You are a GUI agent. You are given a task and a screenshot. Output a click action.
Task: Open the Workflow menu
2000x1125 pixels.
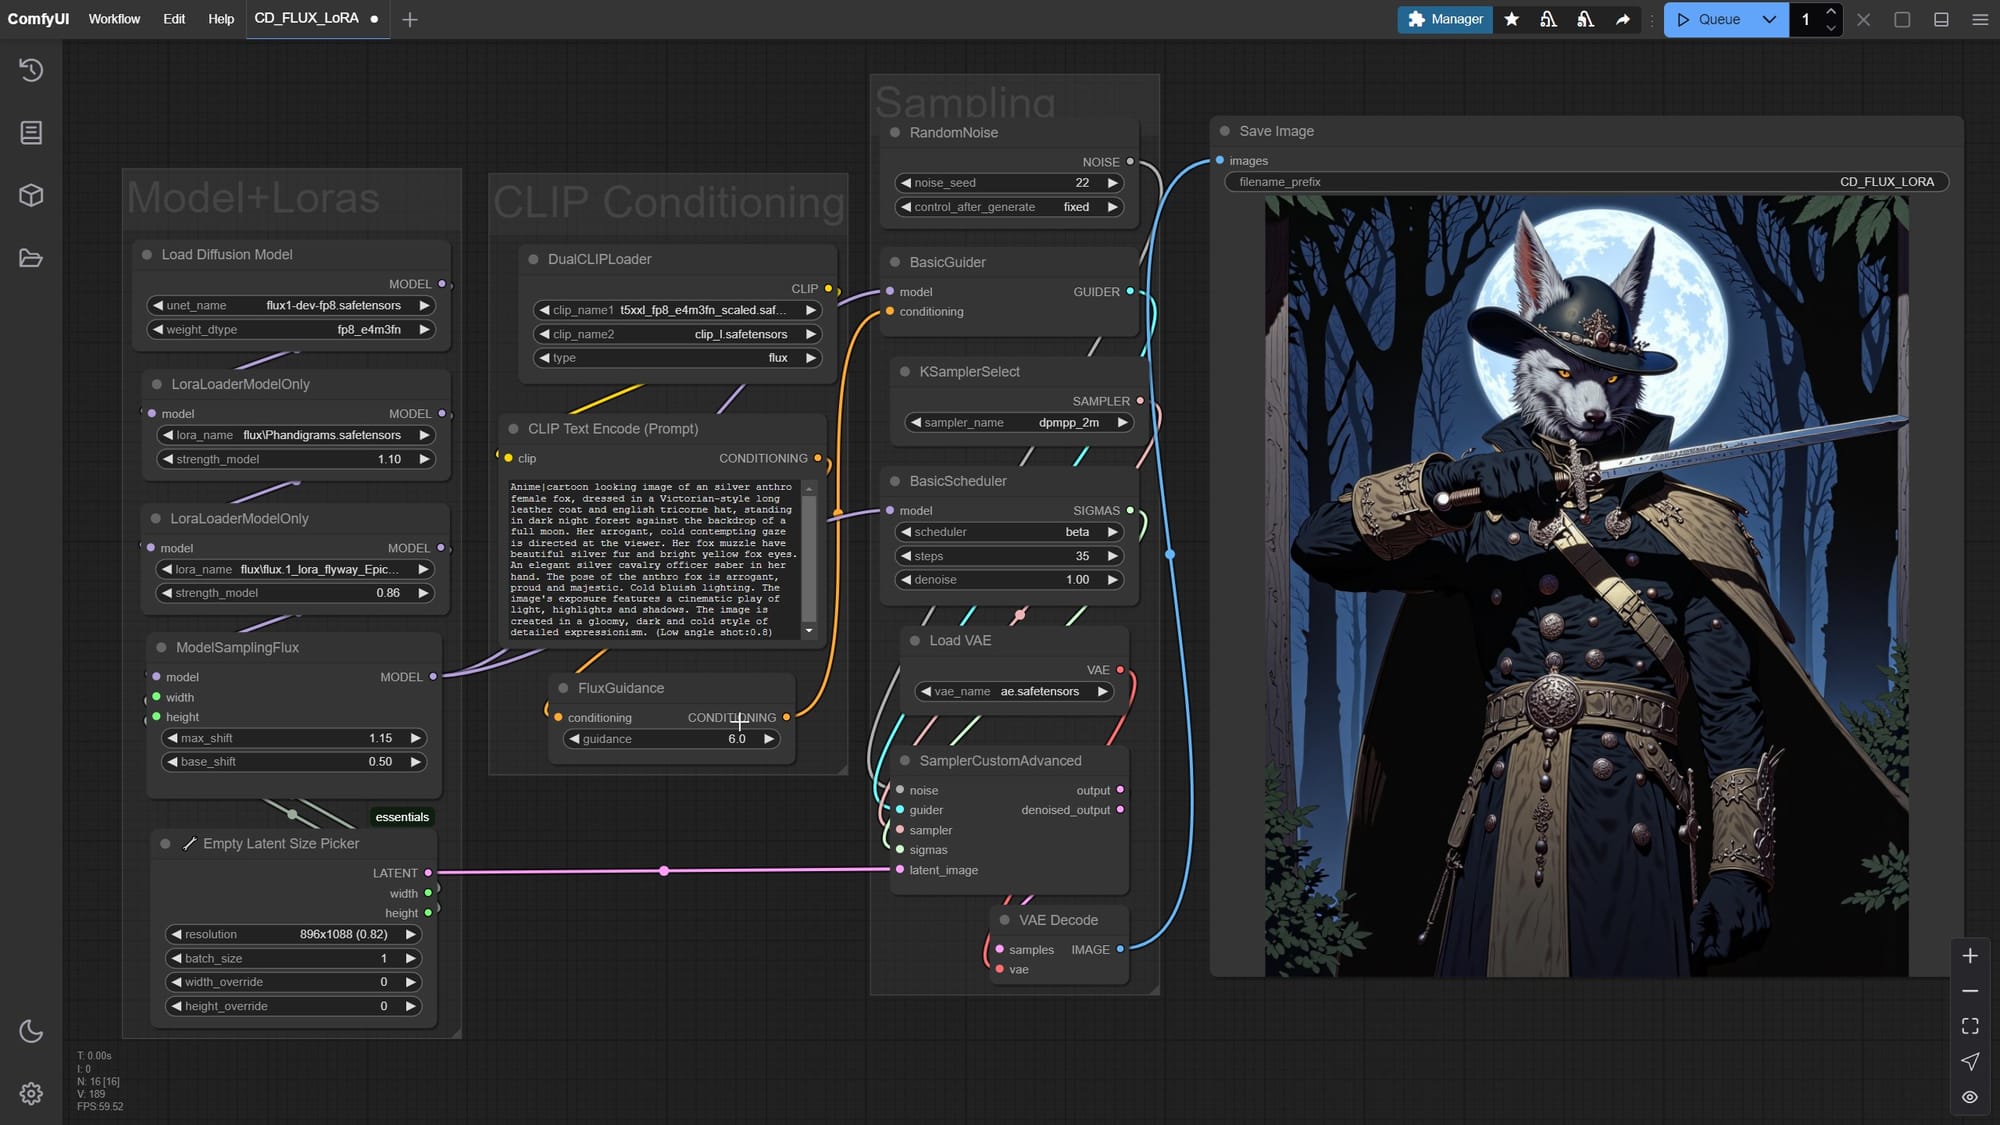[x=114, y=19]
